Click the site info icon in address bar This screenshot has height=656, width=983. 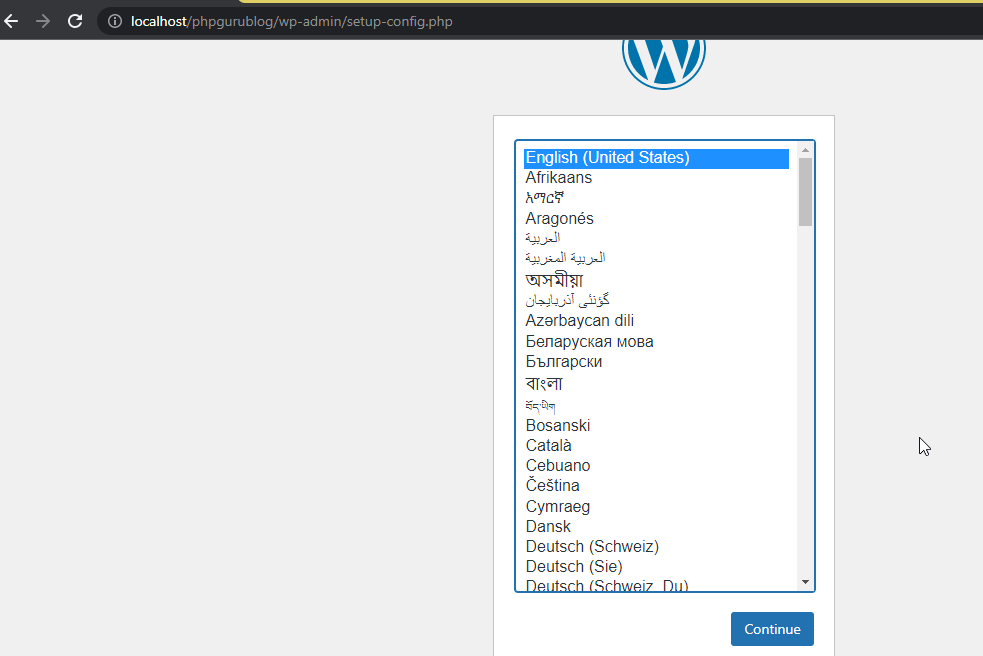click(115, 21)
